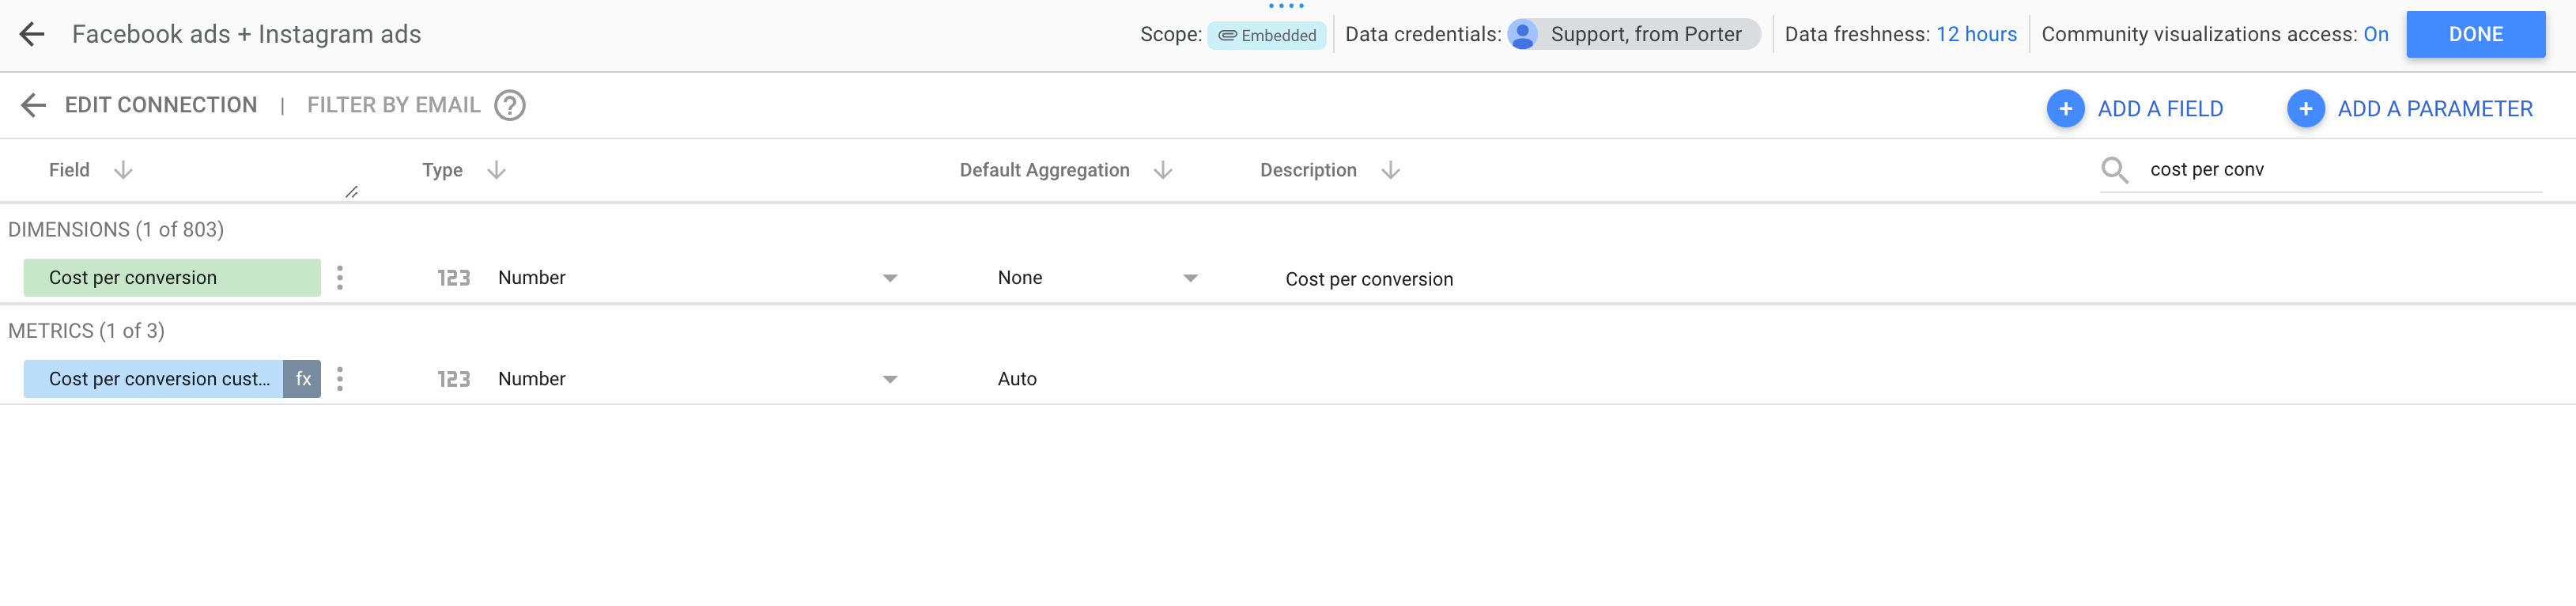2576x606 pixels.
Task: Click the Embedded scope chip
Action: tap(1267, 35)
